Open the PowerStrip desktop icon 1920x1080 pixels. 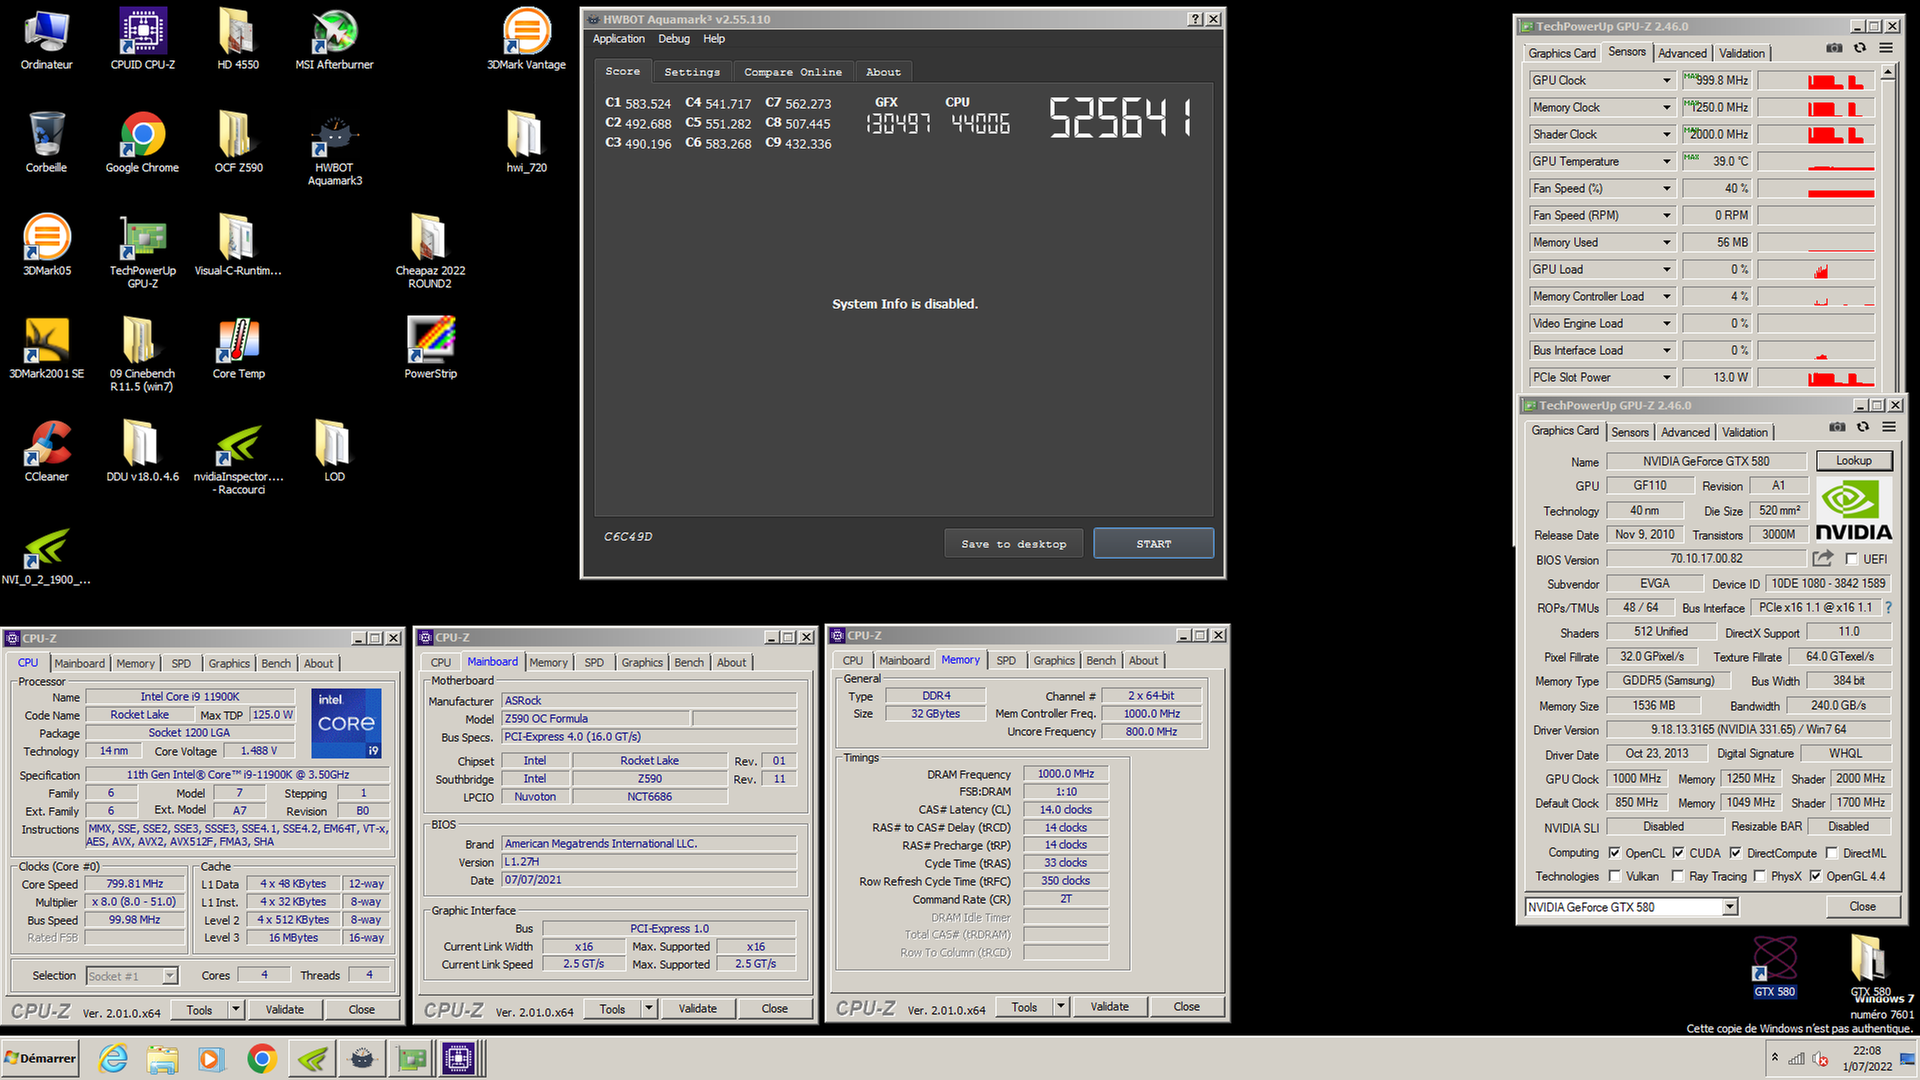click(x=430, y=348)
